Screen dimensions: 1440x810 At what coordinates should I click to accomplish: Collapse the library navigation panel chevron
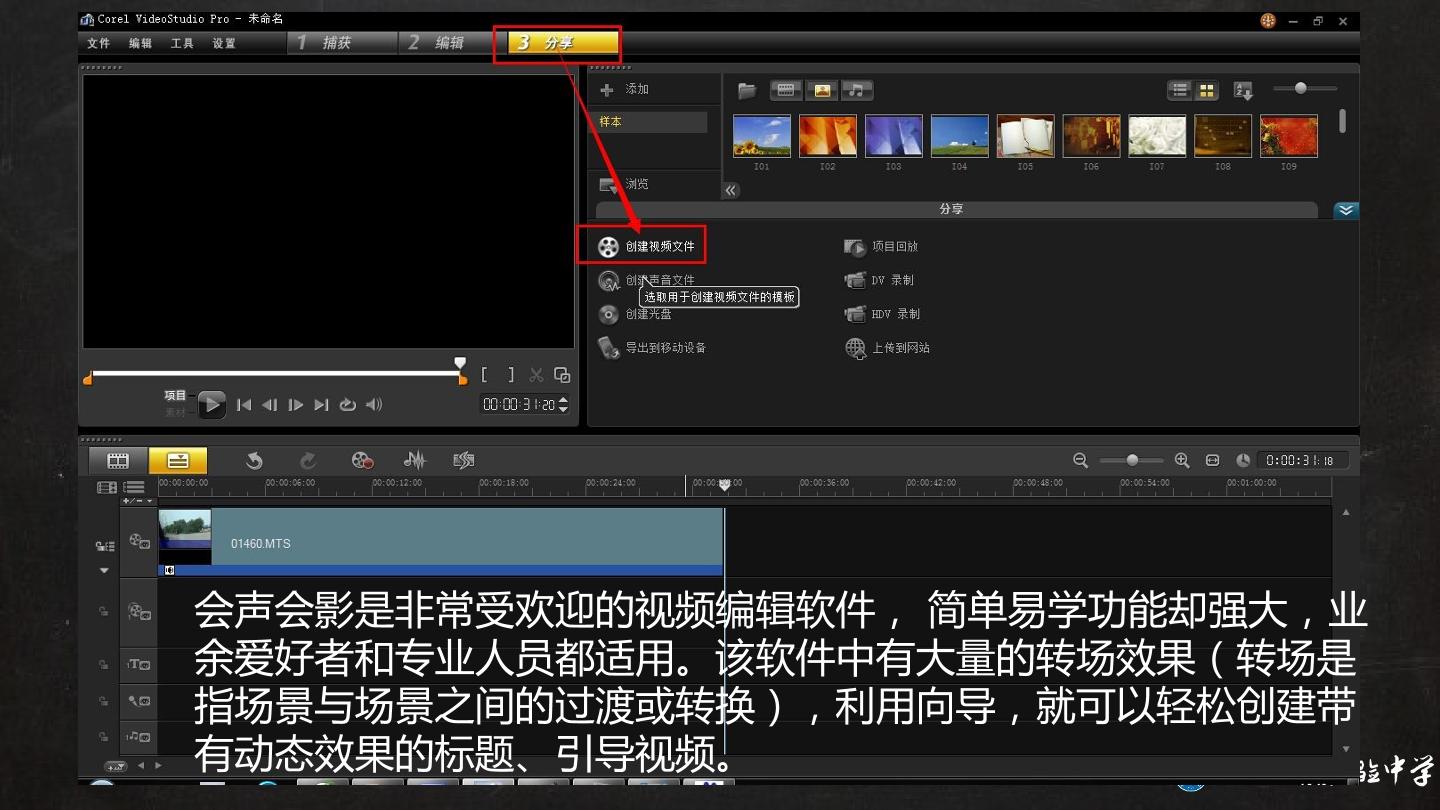tap(731, 190)
